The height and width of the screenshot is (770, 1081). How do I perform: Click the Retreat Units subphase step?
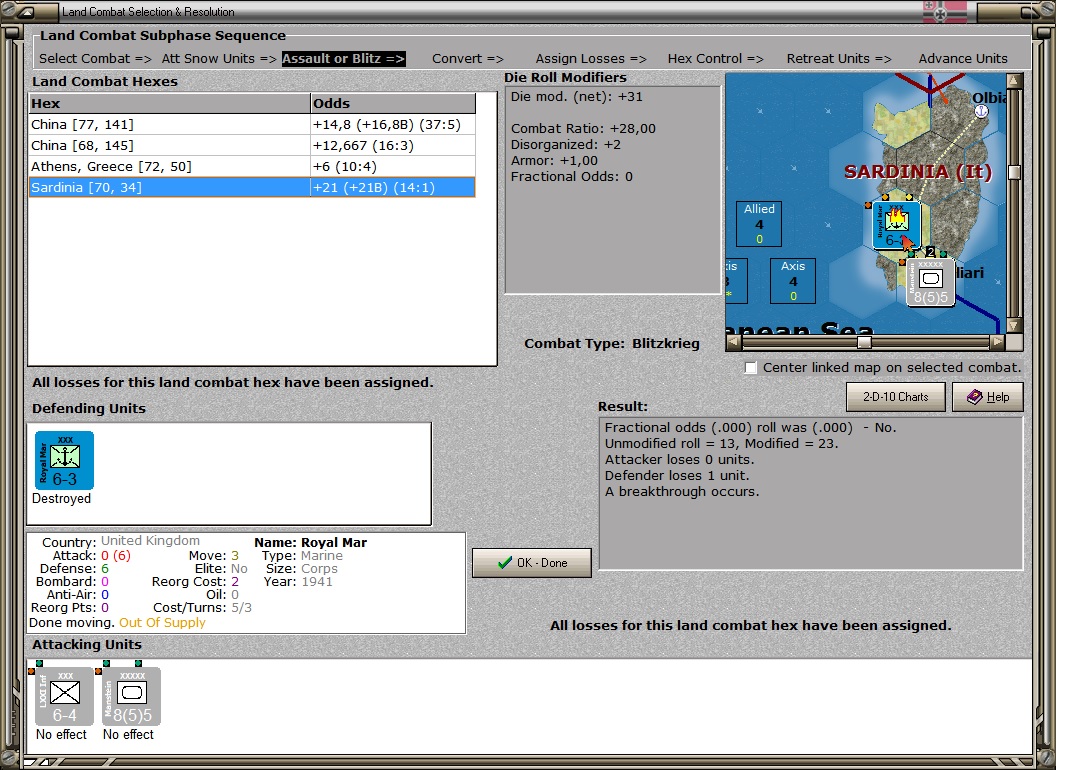(839, 59)
